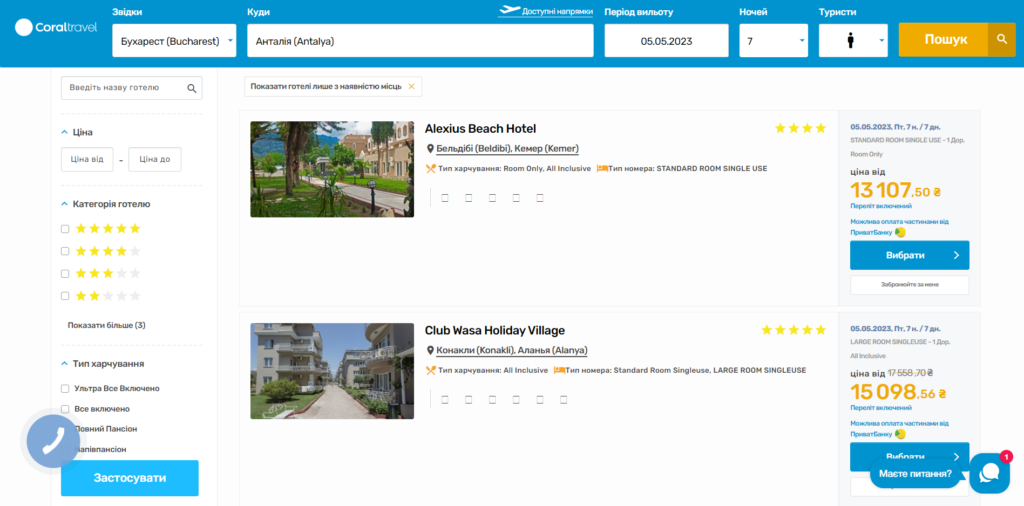The height and width of the screenshot is (506, 1024).
Task: Click the Ціна від minimum price field
Action: click(x=87, y=159)
